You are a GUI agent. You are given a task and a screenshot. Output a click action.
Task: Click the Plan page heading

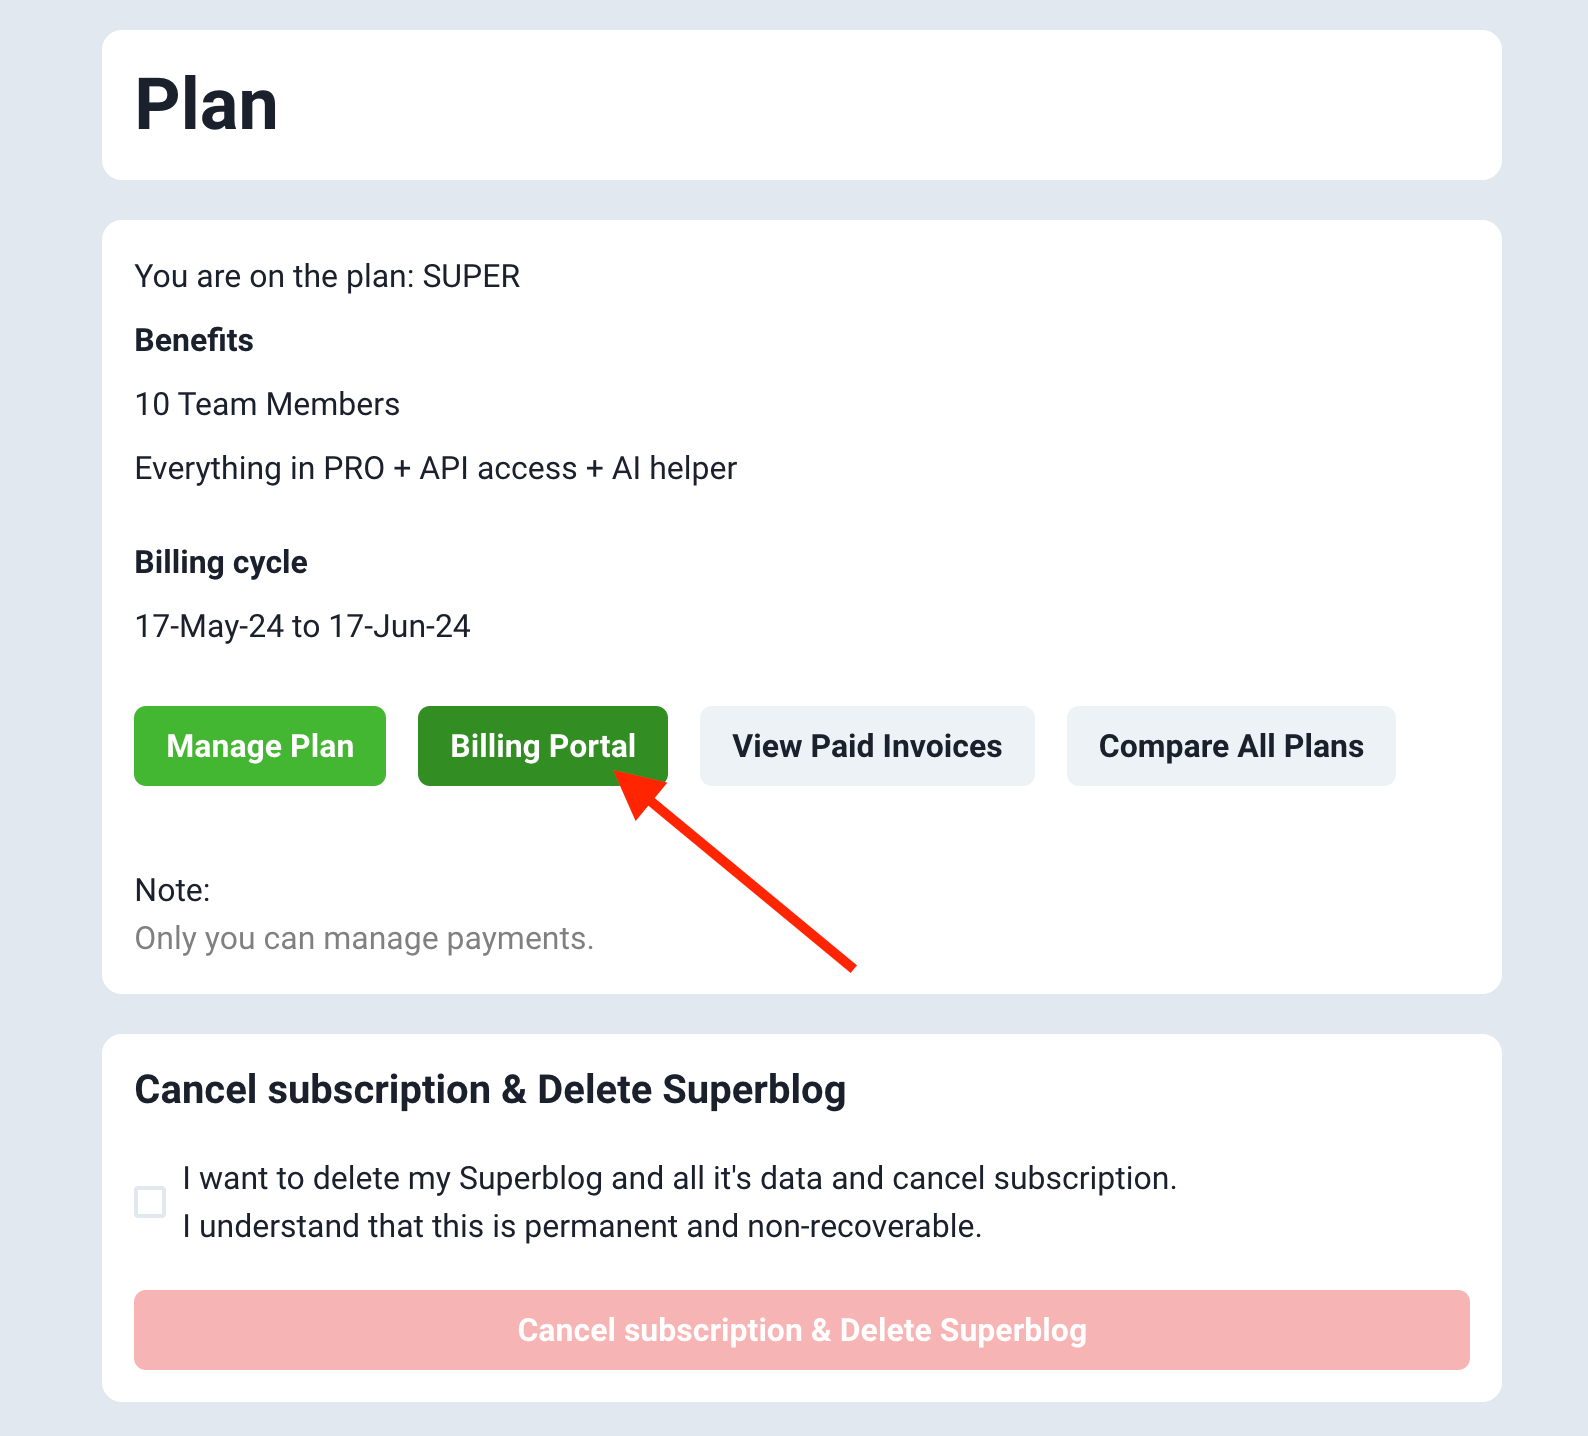[206, 105]
